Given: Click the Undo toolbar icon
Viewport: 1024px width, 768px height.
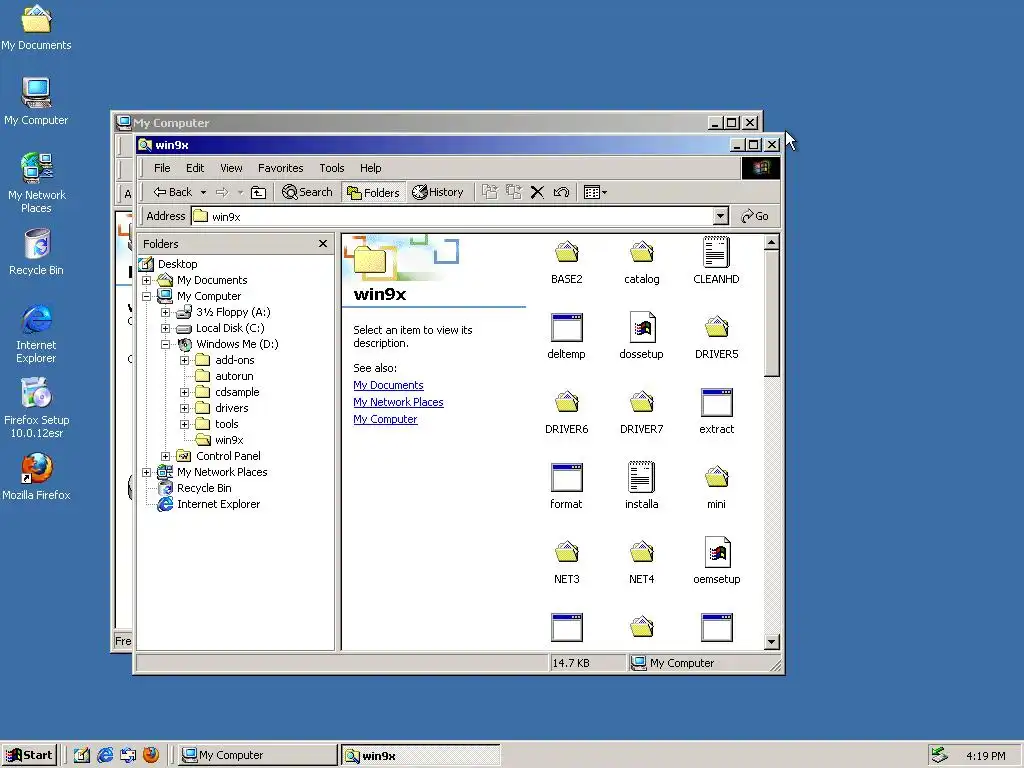Looking at the screenshot, I should coord(561,192).
